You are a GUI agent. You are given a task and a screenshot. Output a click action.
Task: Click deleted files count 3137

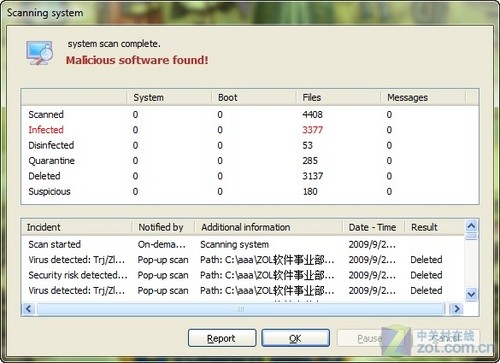click(x=313, y=176)
